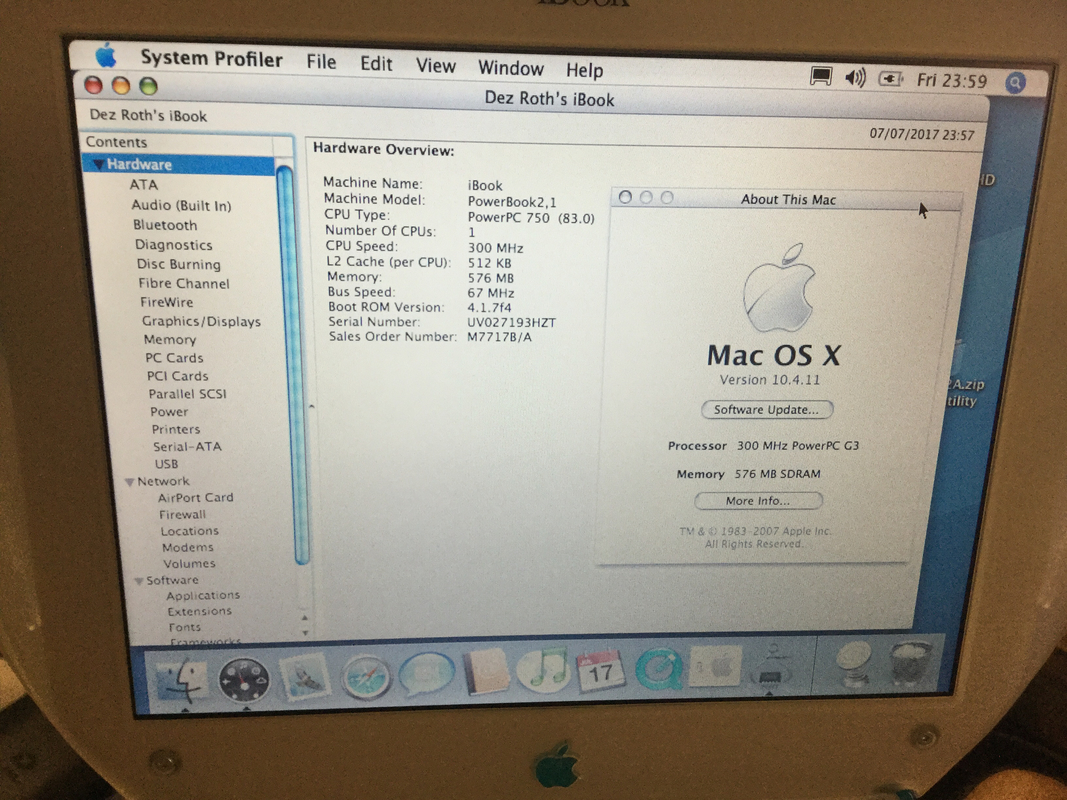Select Extensions under Software
1067x800 pixels.
pos(200,612)
